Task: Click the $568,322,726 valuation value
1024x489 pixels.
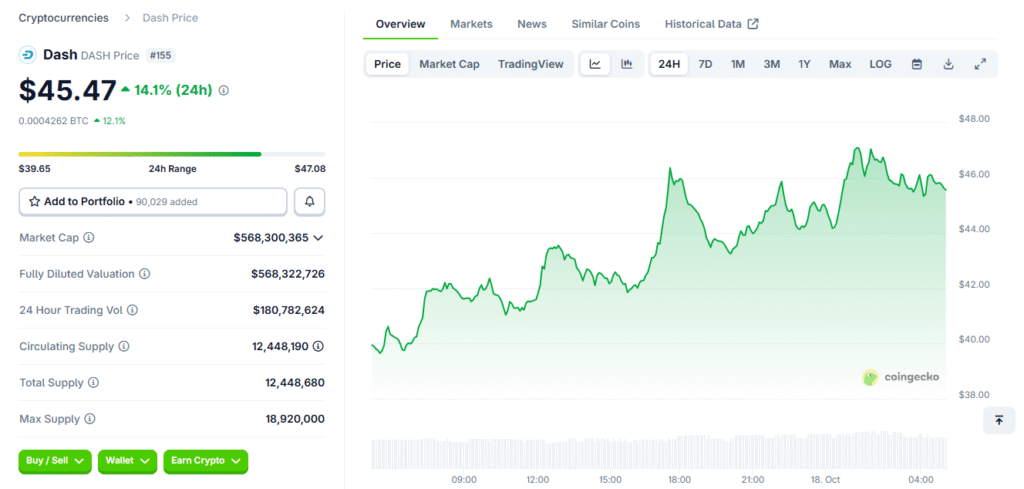Action: click(288, 274)
